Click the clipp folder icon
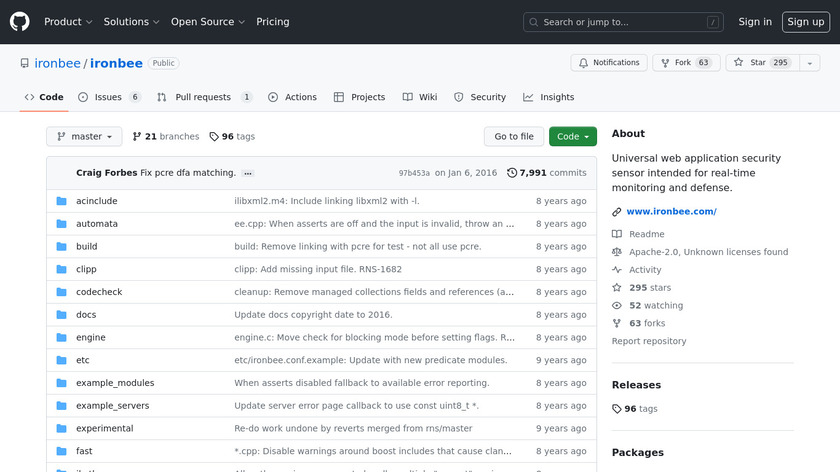Viewport: 840px width, 472px height. click(62, 269)
